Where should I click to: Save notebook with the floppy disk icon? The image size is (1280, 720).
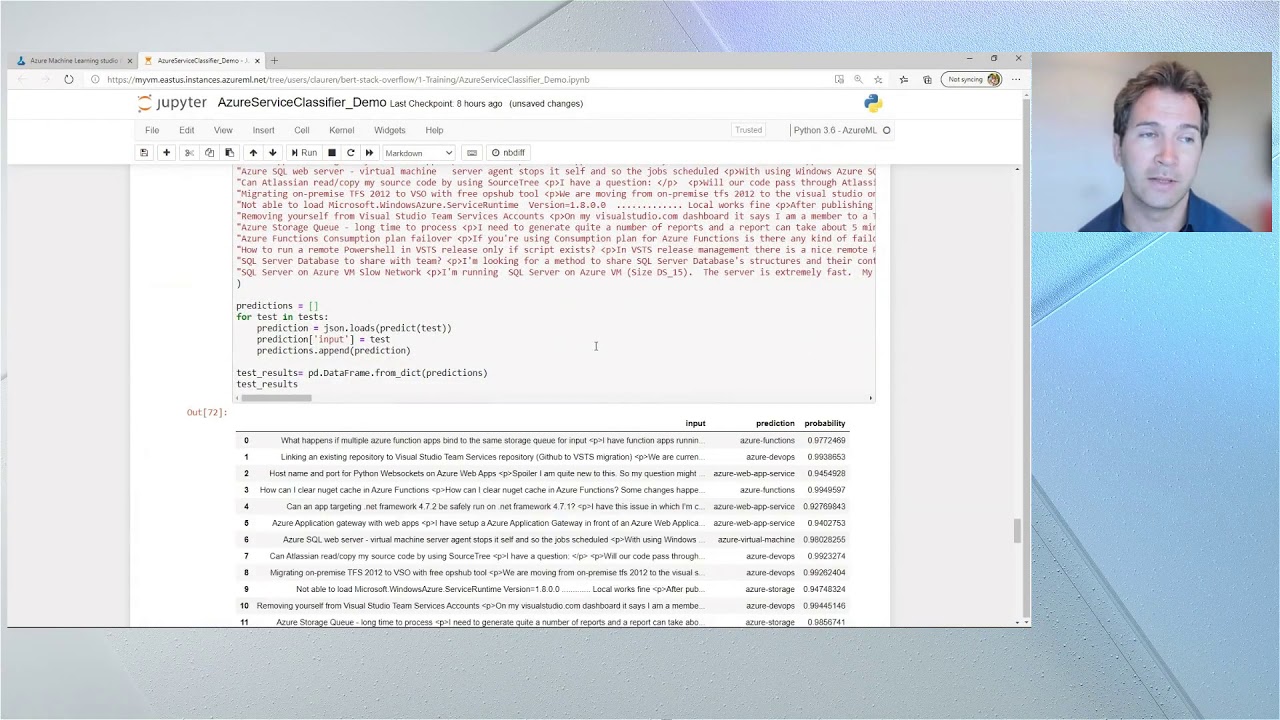coord(144,153)
